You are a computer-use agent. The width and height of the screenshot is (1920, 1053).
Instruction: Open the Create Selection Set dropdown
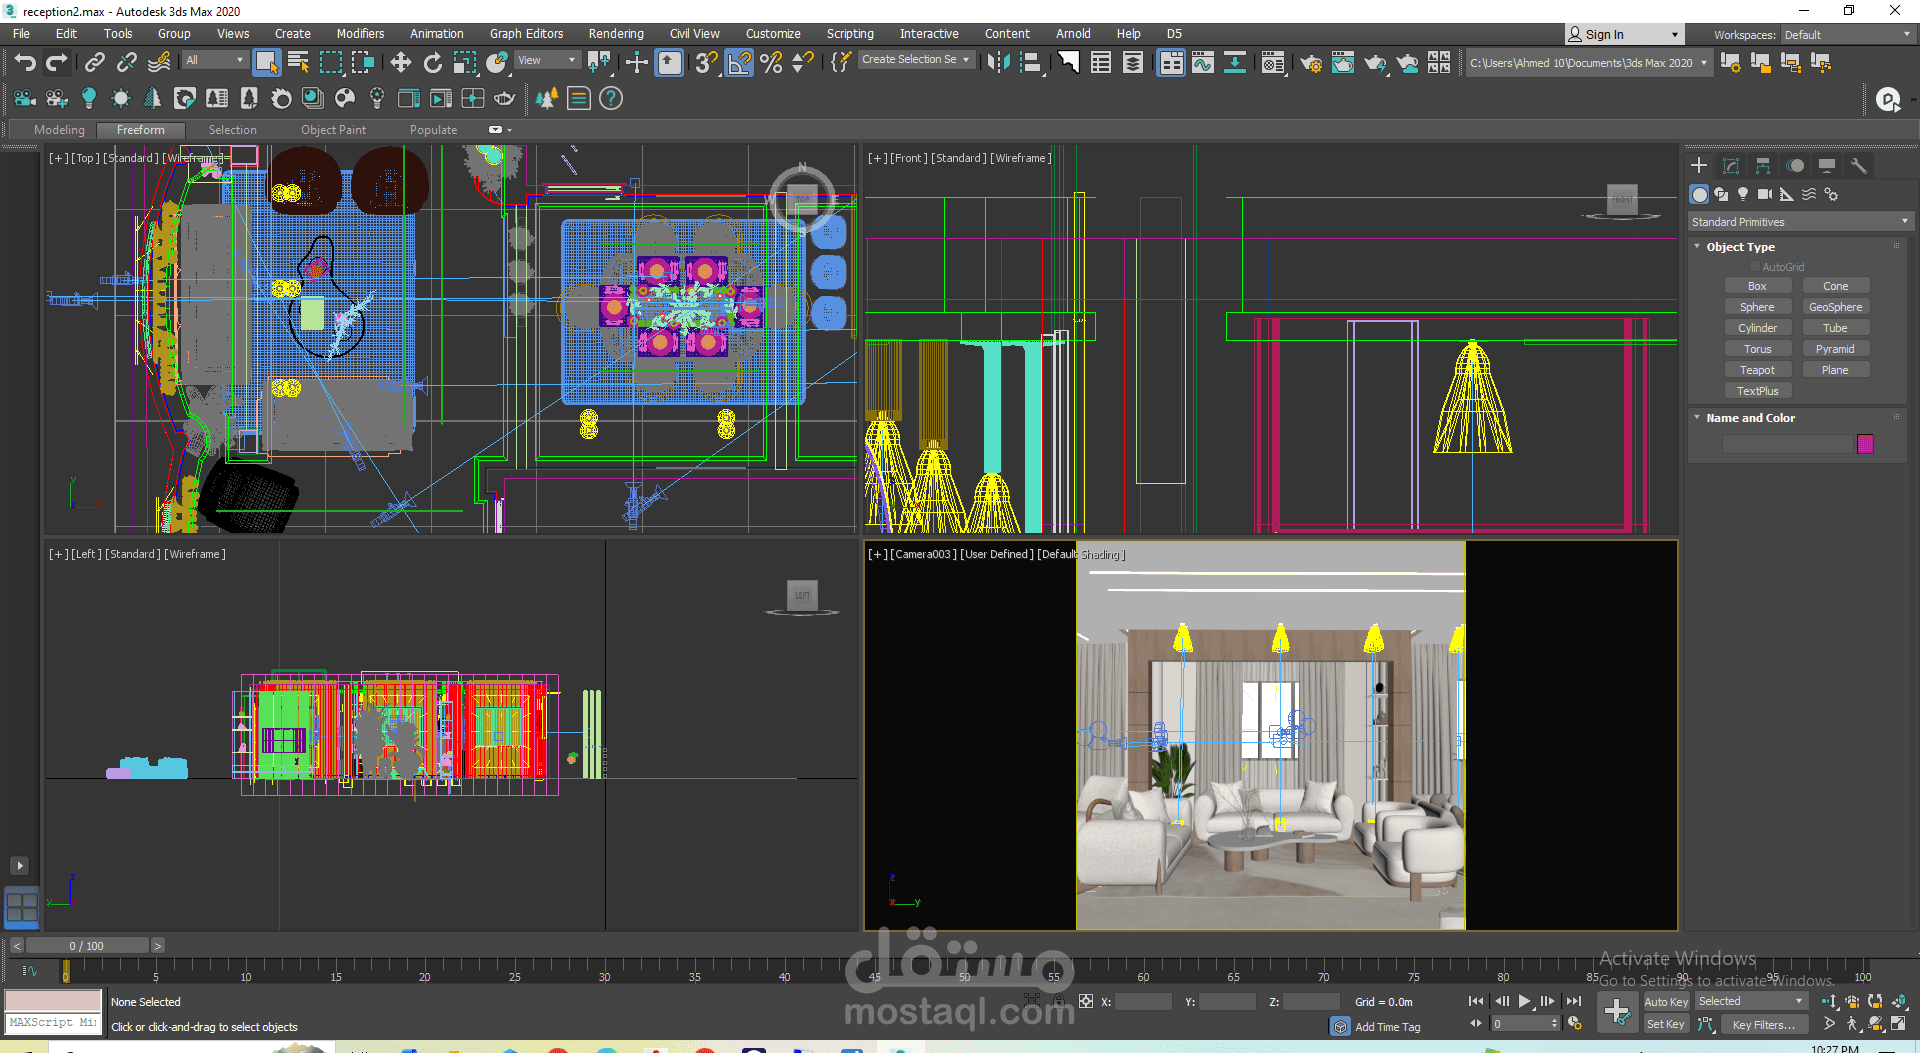[x=916, y=60]
